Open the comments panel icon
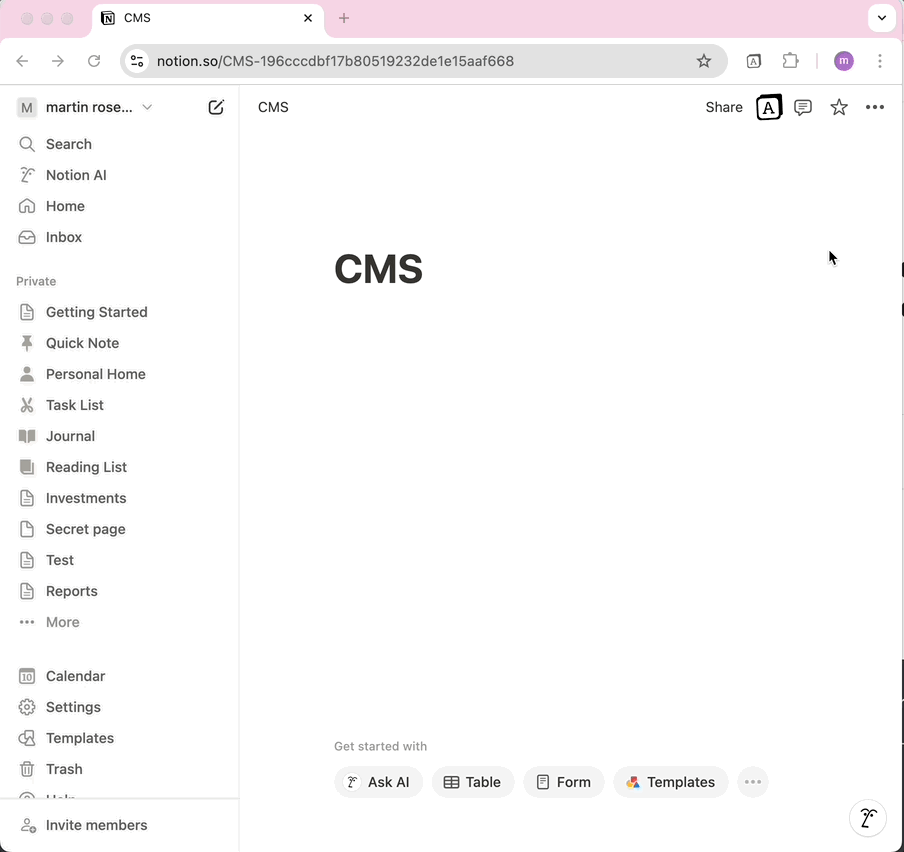This screenshot has height=852, width=904. click(x=803, y=107)
